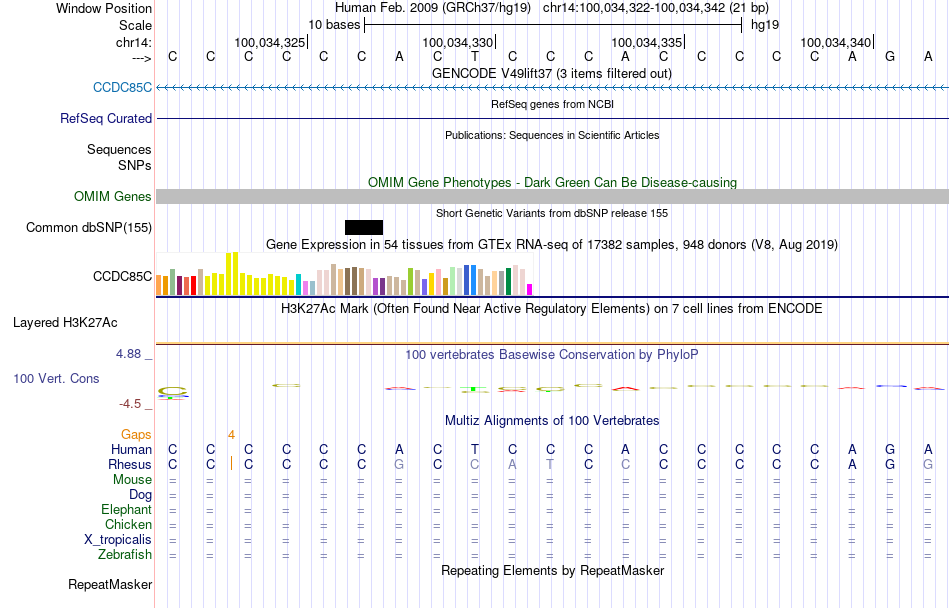
Task: Click the Sequences publications label
Action: click(119, 150)
